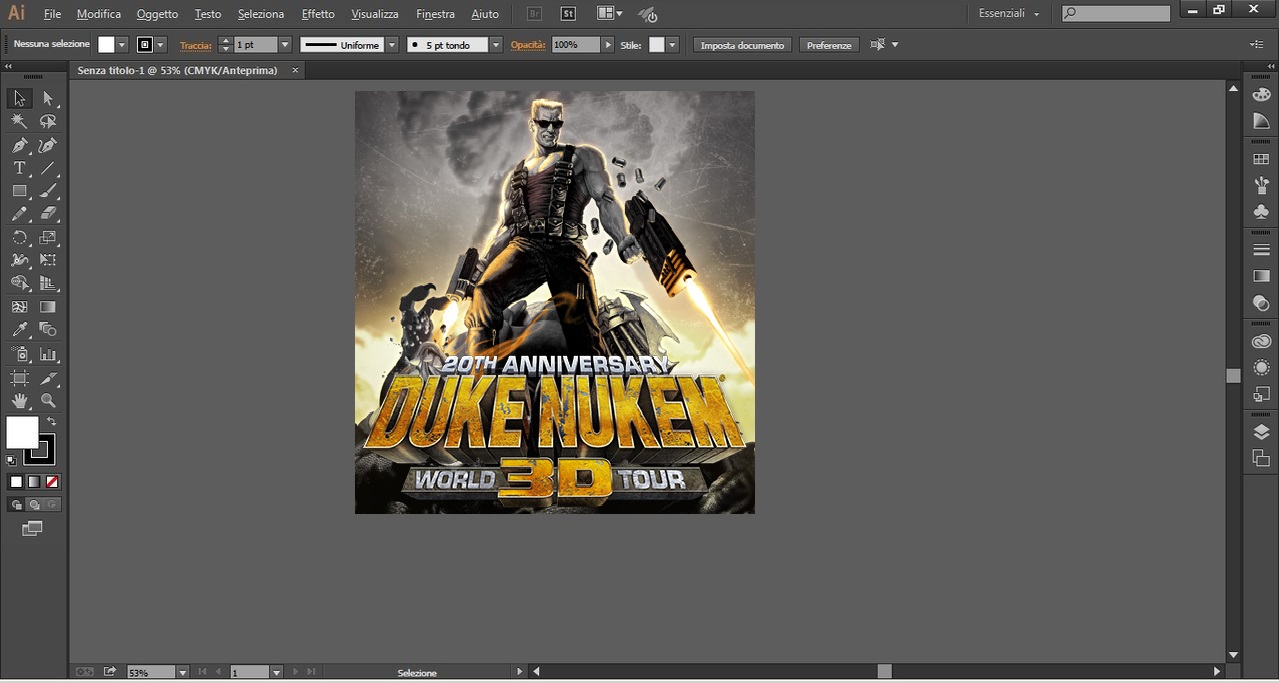Open the Creative Cloud Libraries panel

click(x=1261, y=342)
